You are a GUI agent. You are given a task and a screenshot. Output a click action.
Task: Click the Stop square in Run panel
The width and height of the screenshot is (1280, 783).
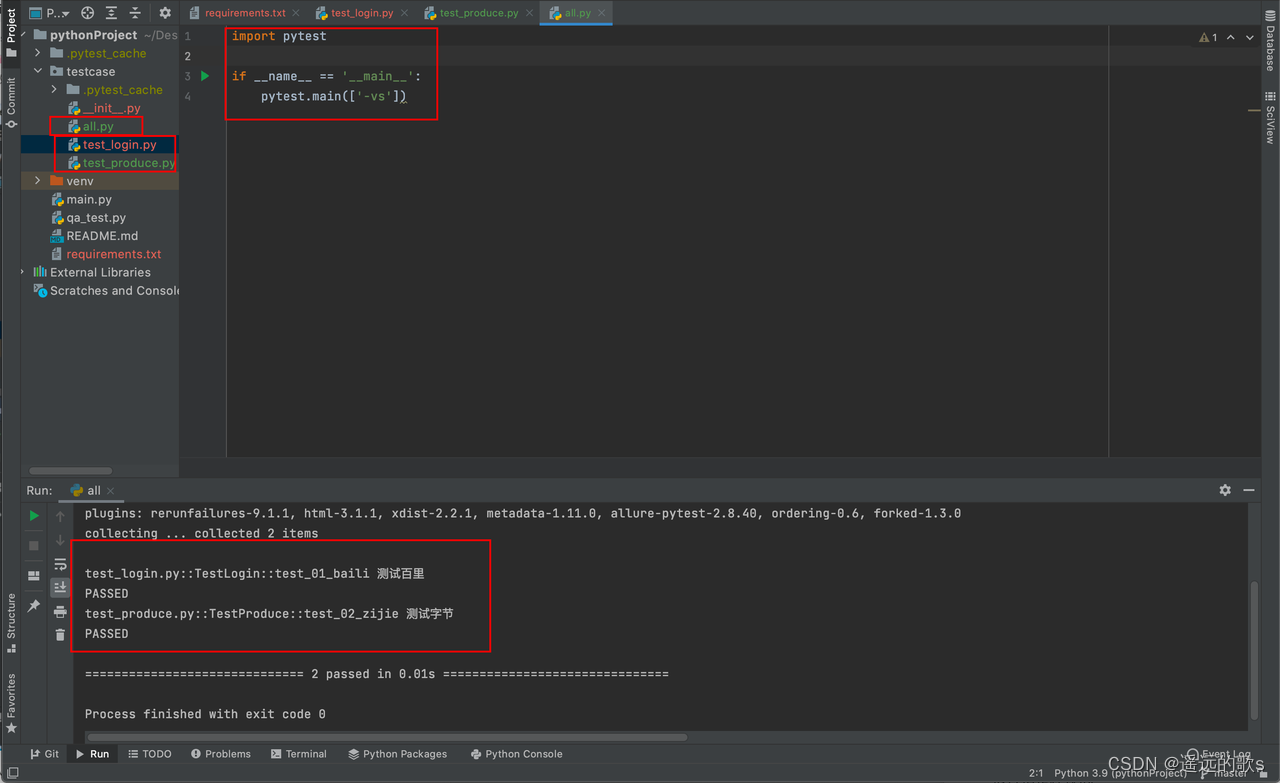(34, 545)
